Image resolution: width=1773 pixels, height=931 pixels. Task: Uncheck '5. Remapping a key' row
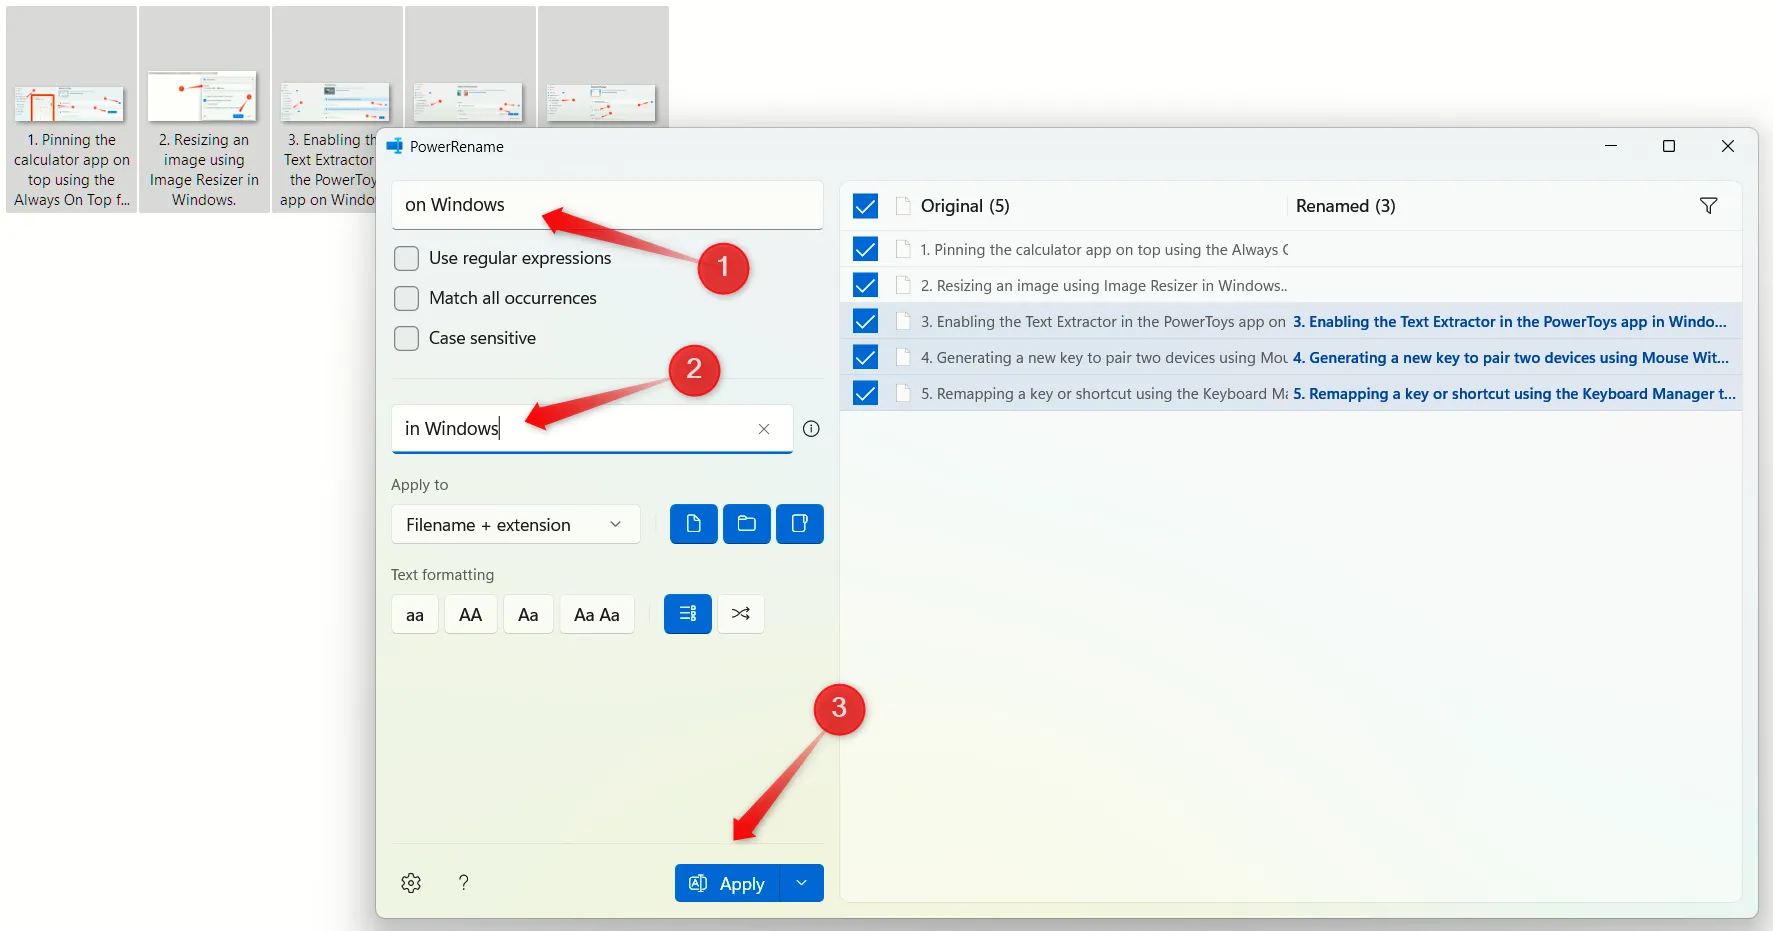click(x=865, y=394)
